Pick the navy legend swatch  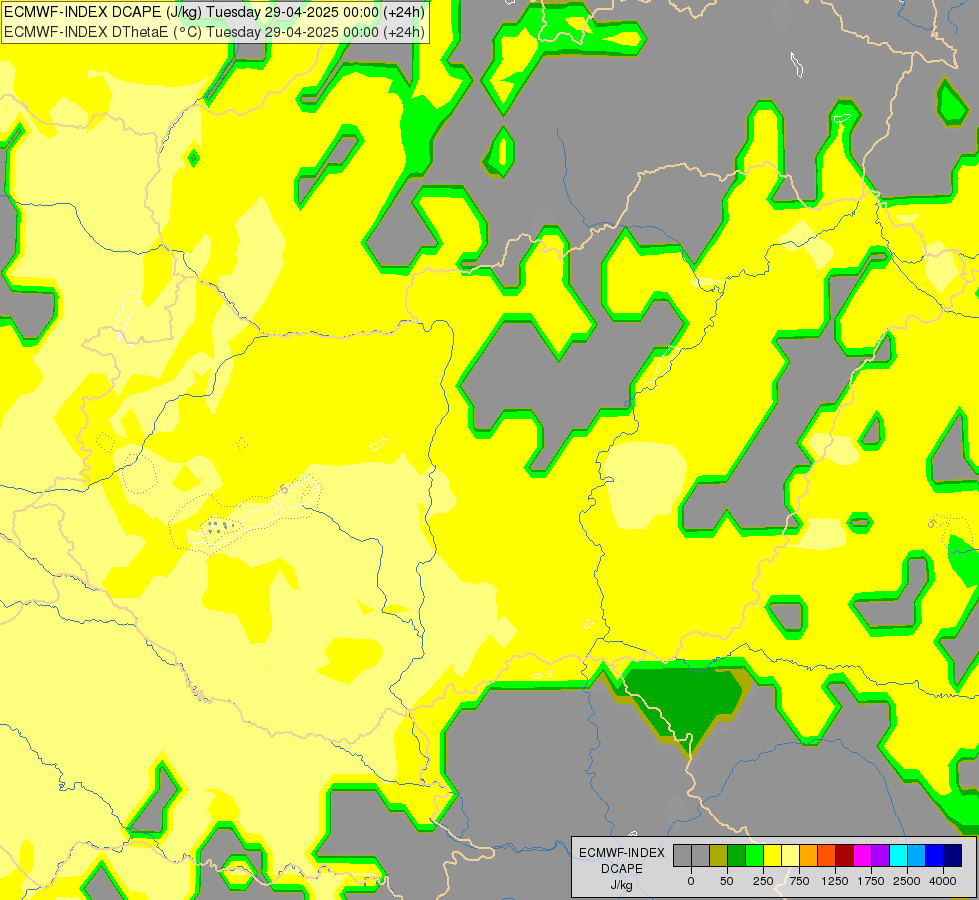click(953, 855)
